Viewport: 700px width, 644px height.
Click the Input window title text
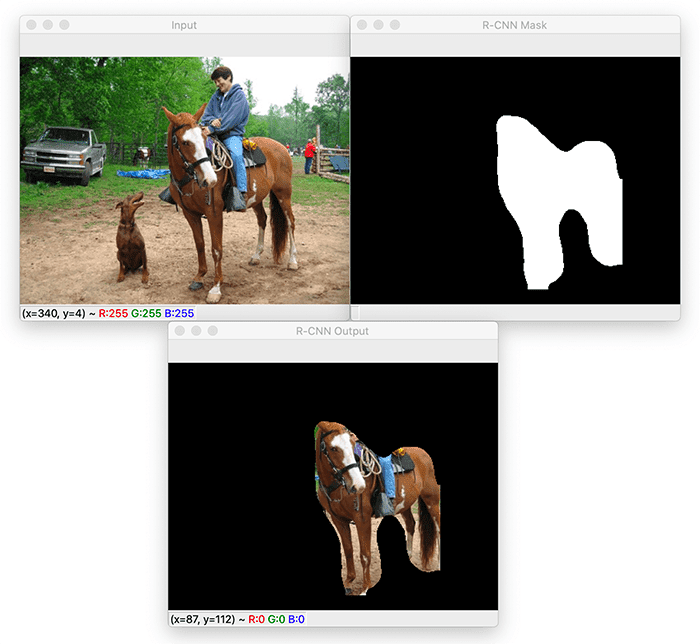coord(184,25)
